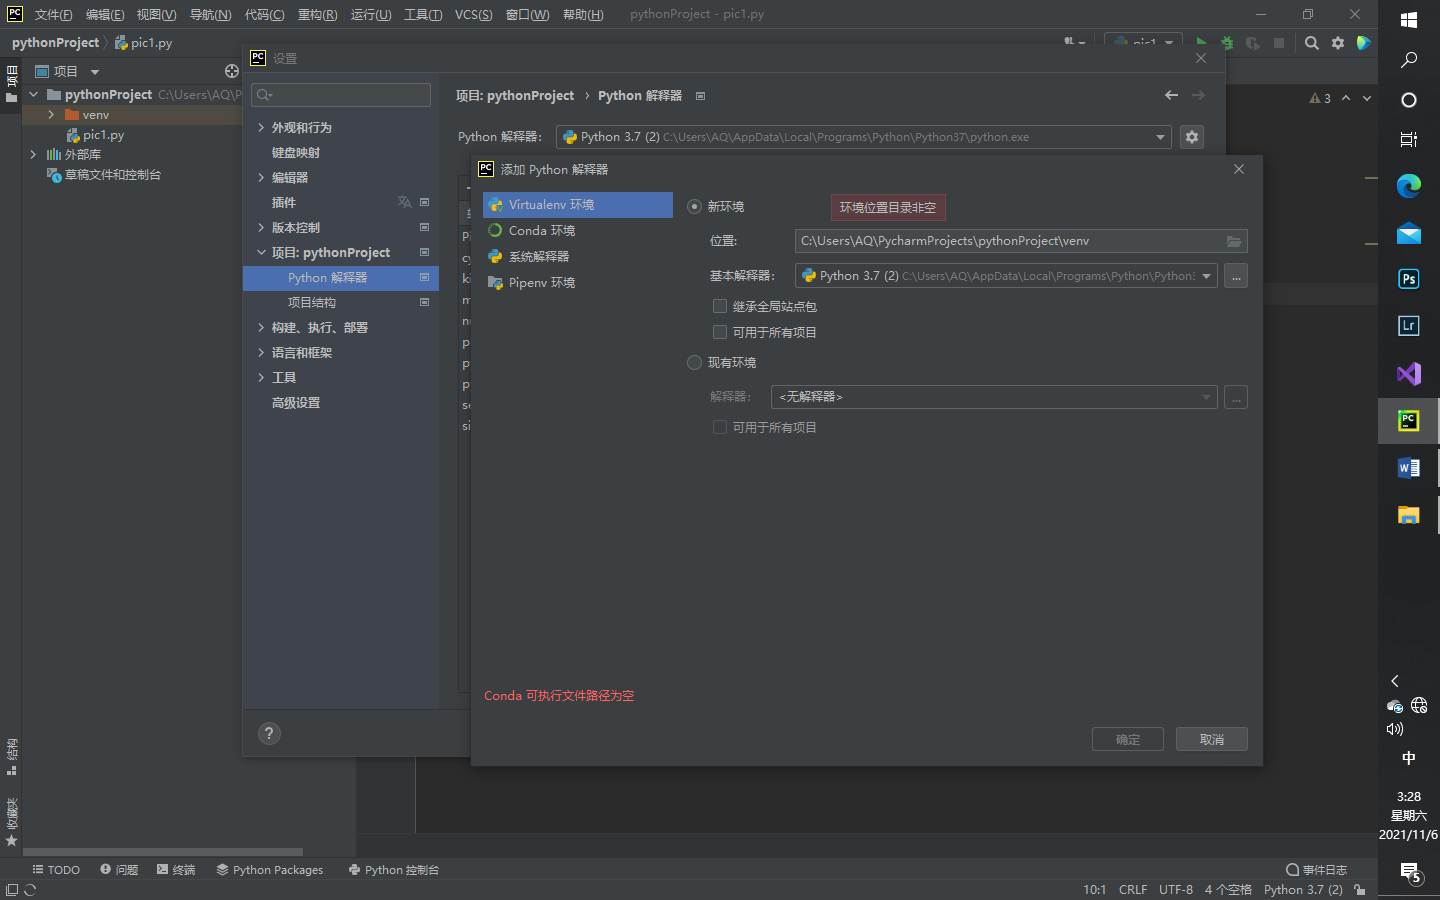Start debugging with the bug icon
Image resolution: width=1440 pixels, height=900 pixels.
pyautogui.click(x=1226, y=43)
